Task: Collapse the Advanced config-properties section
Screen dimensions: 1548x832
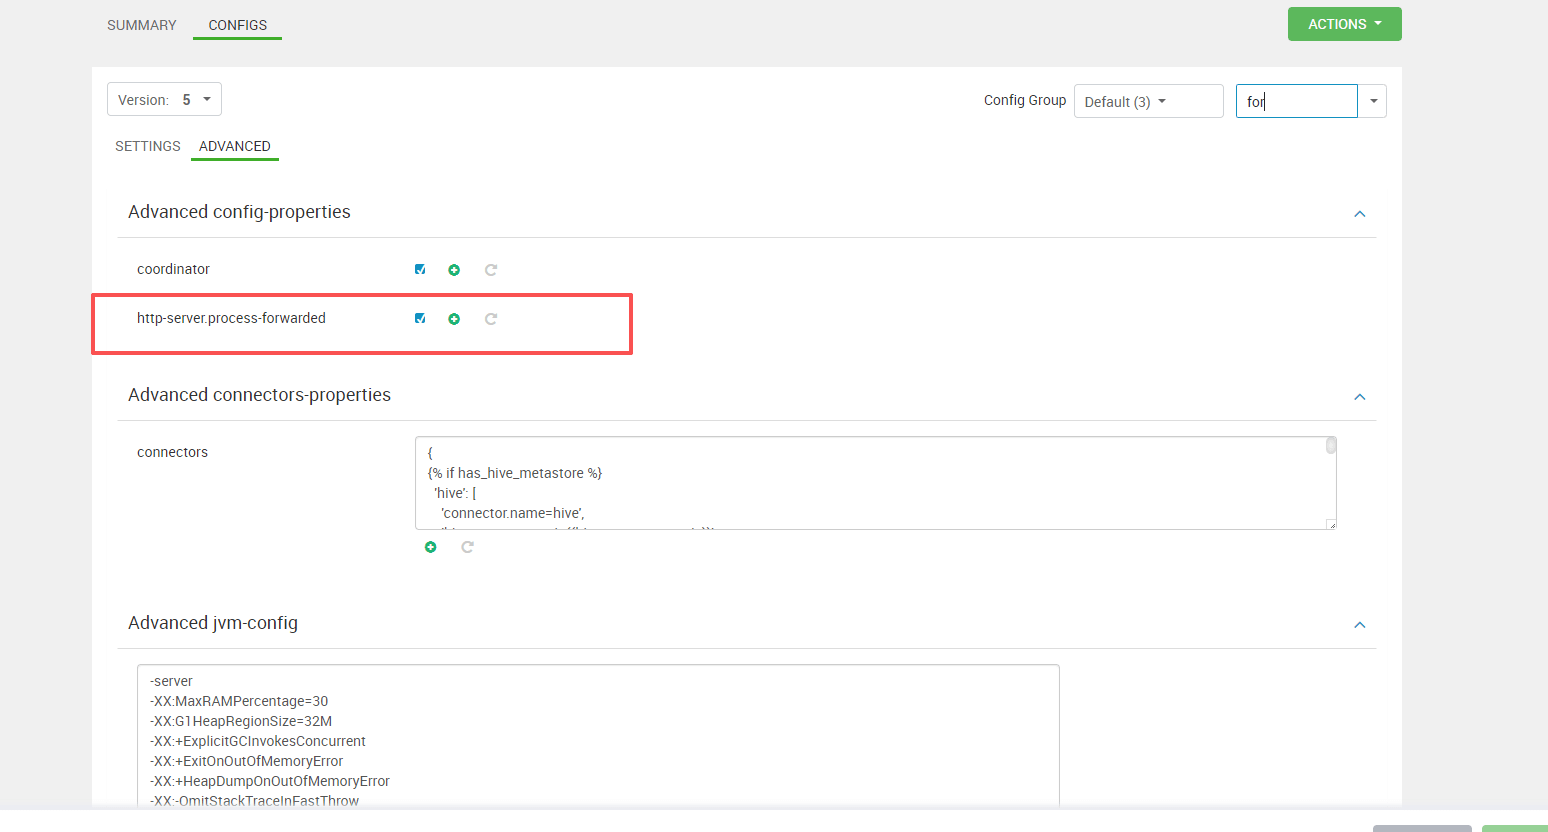Action: pyautogui.click(x=1359, y=214)
